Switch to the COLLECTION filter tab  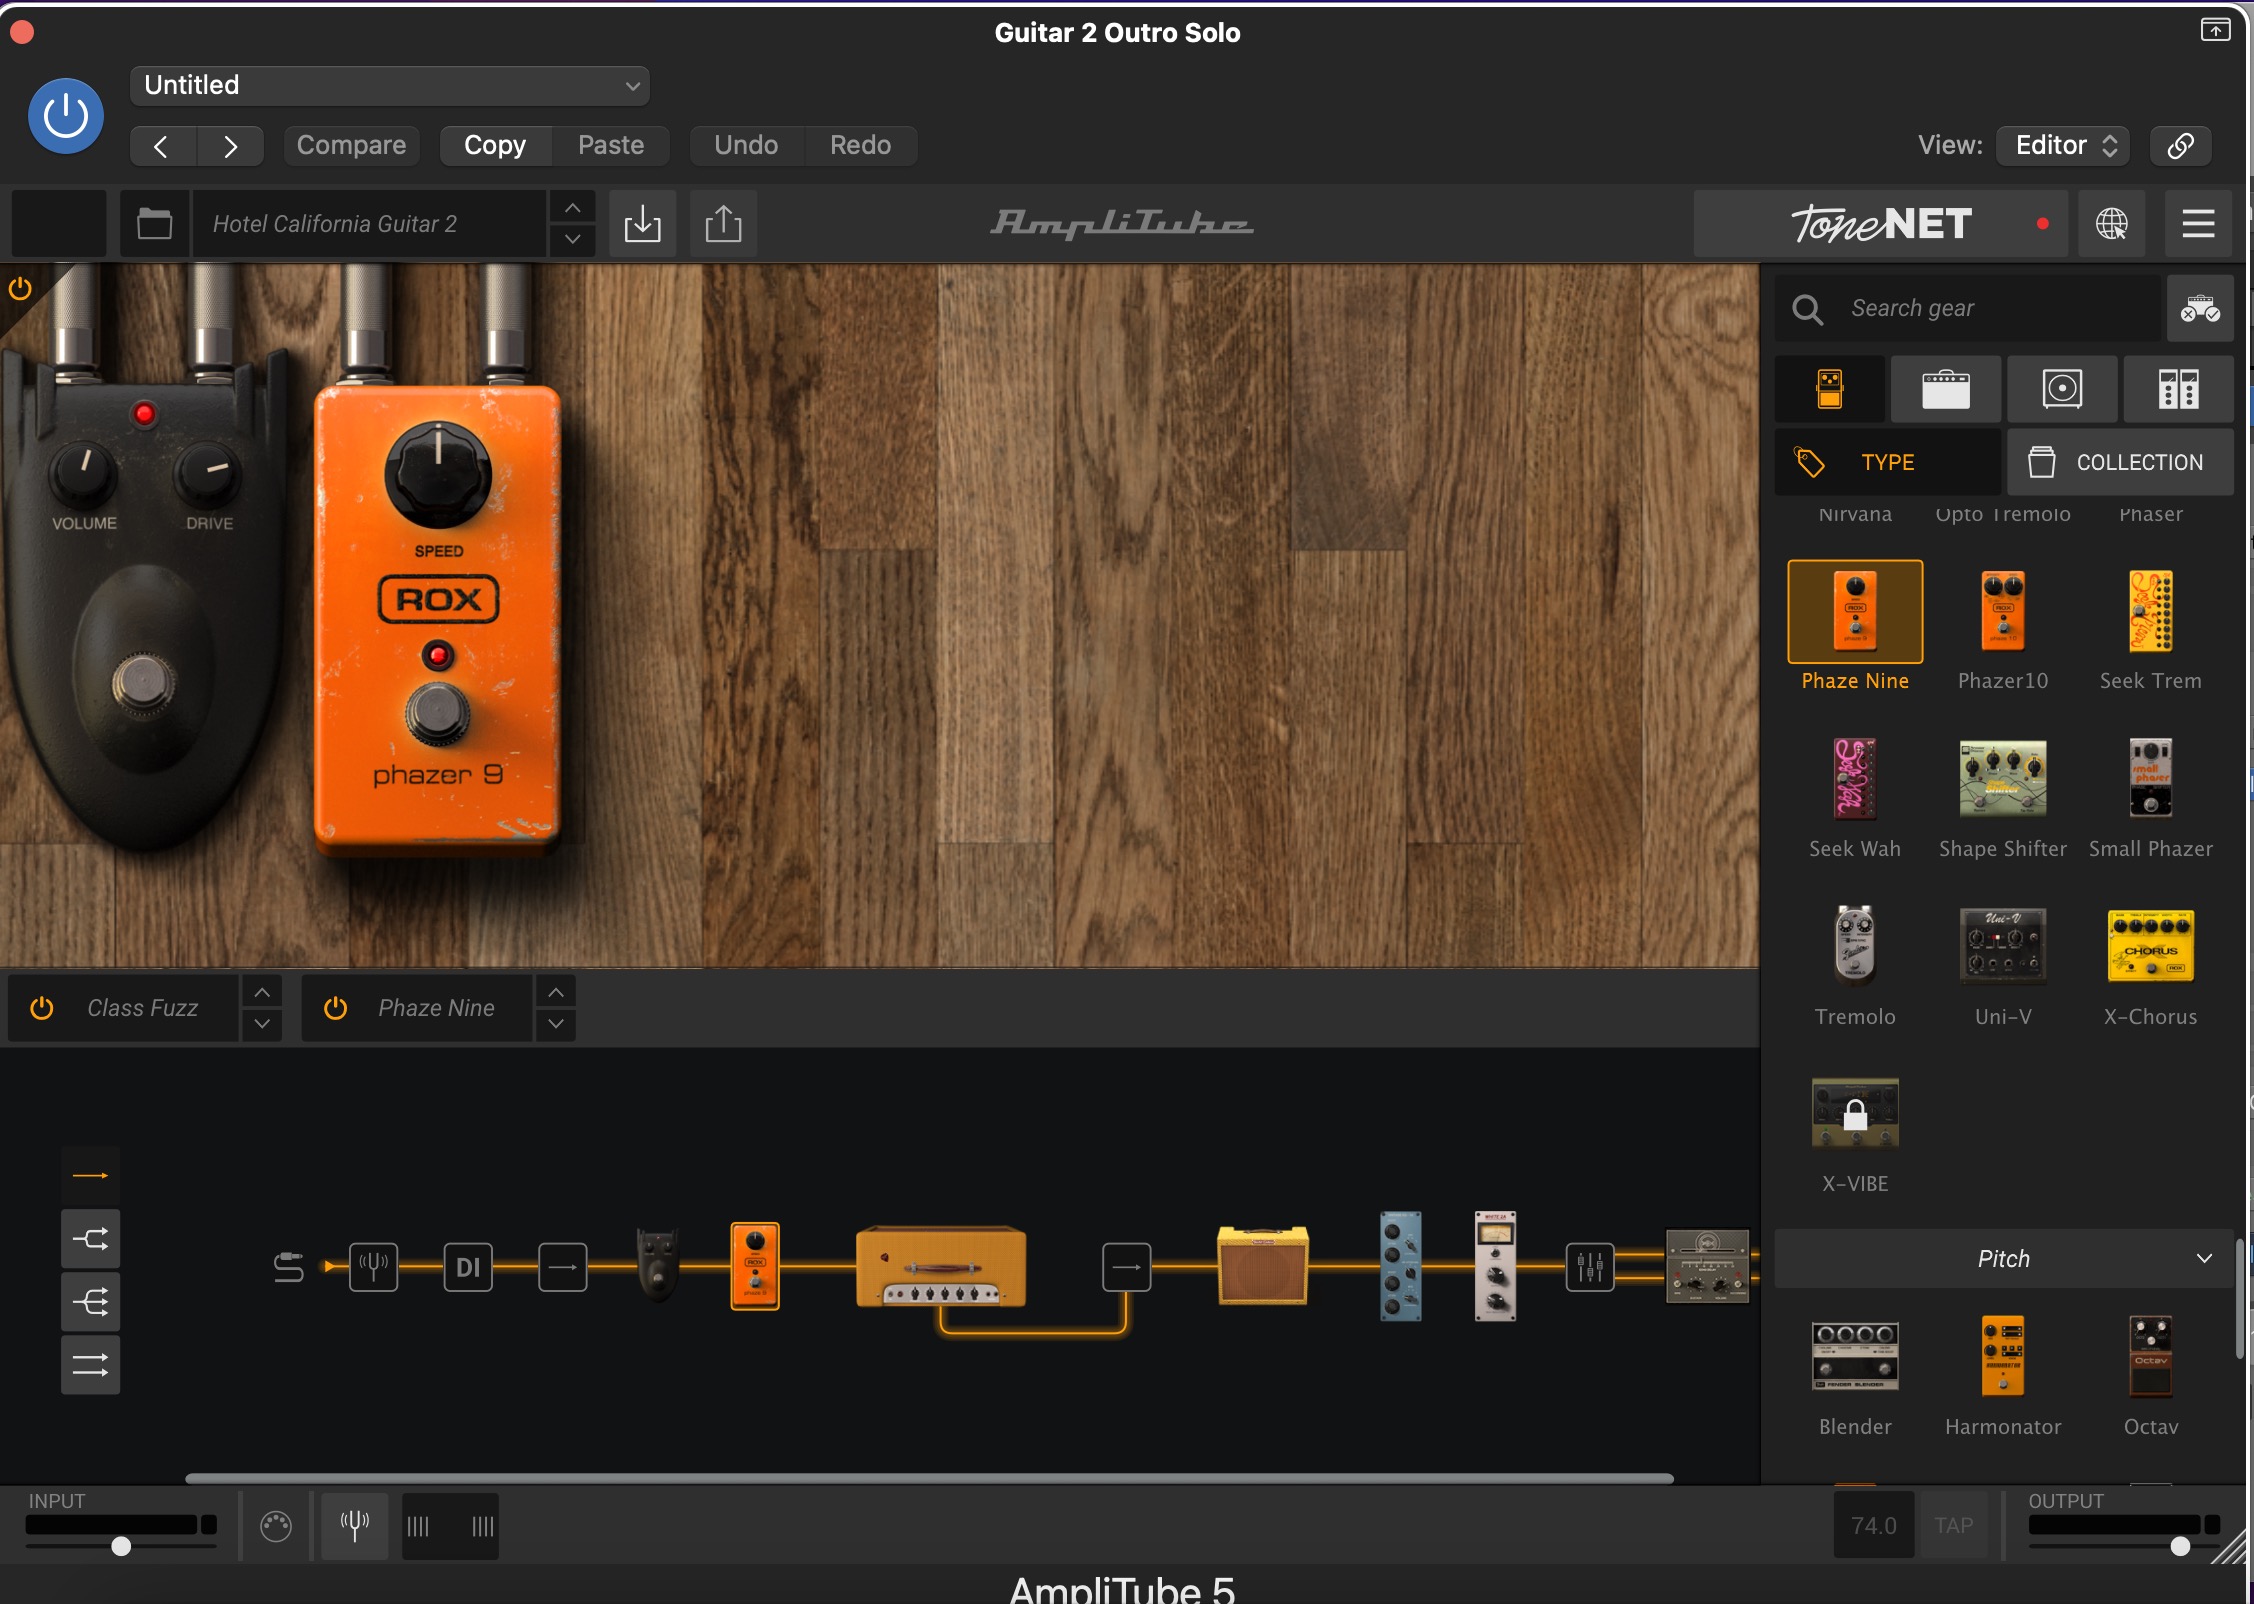coord(2120,462)
